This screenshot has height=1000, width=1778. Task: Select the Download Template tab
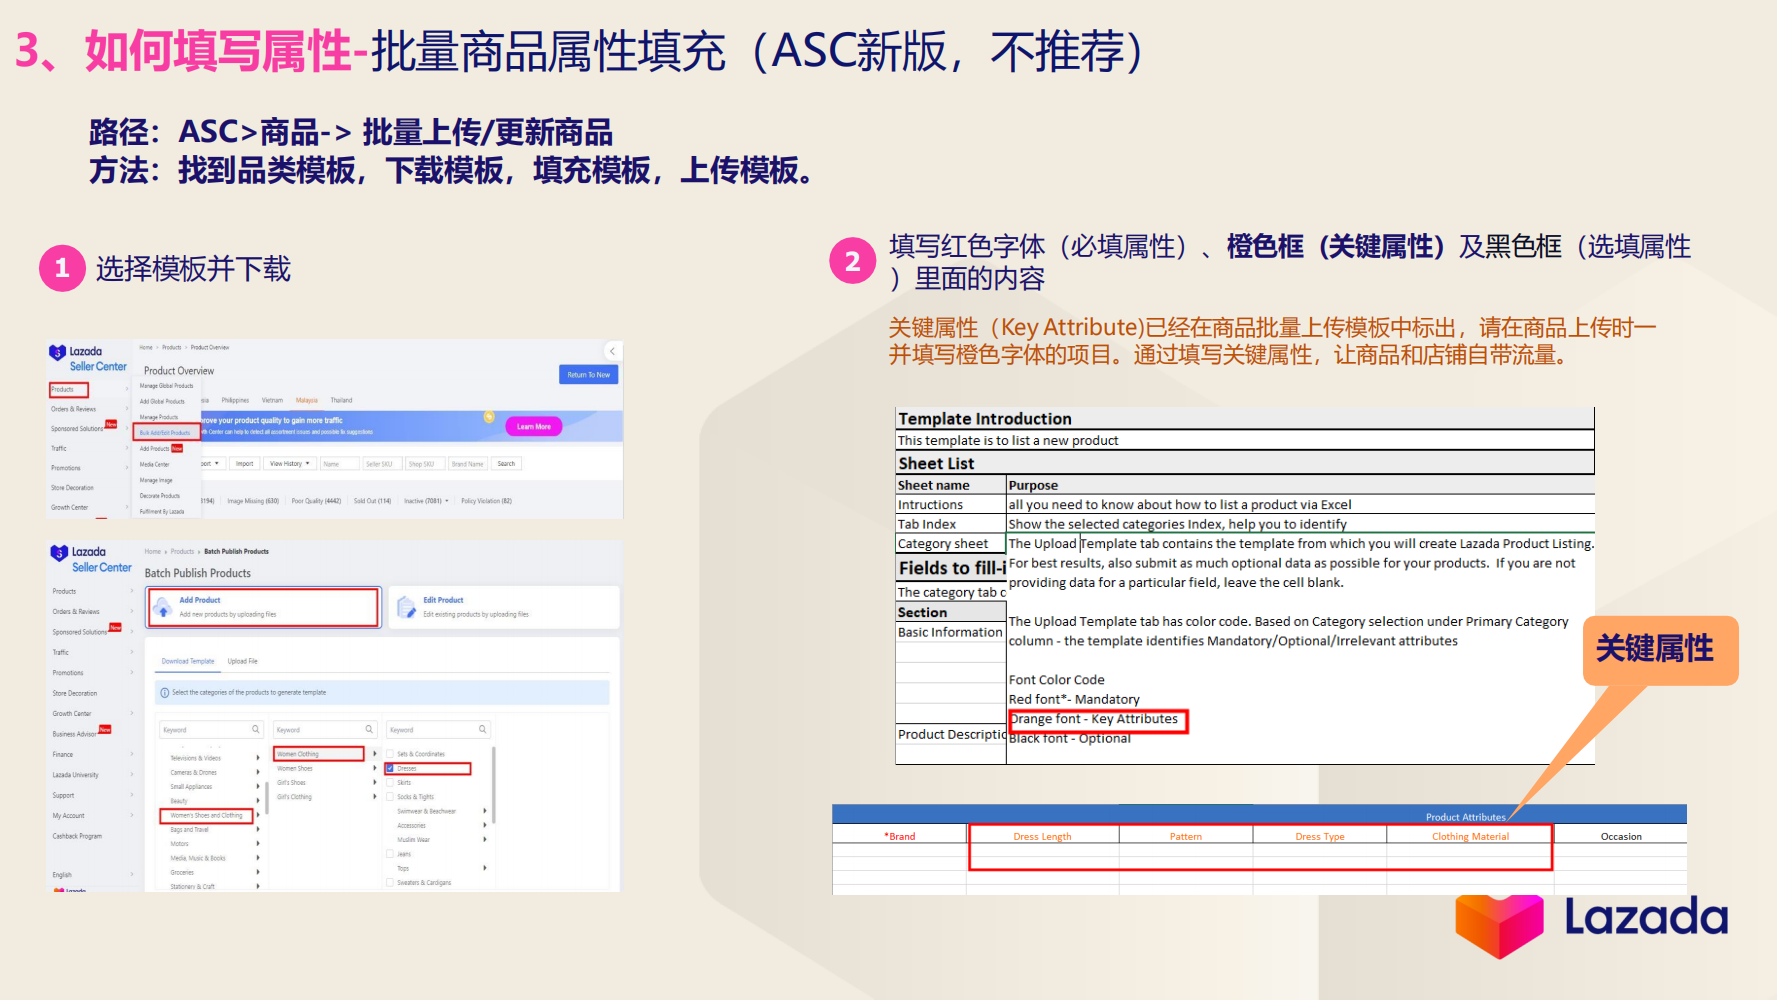[188, 661]
